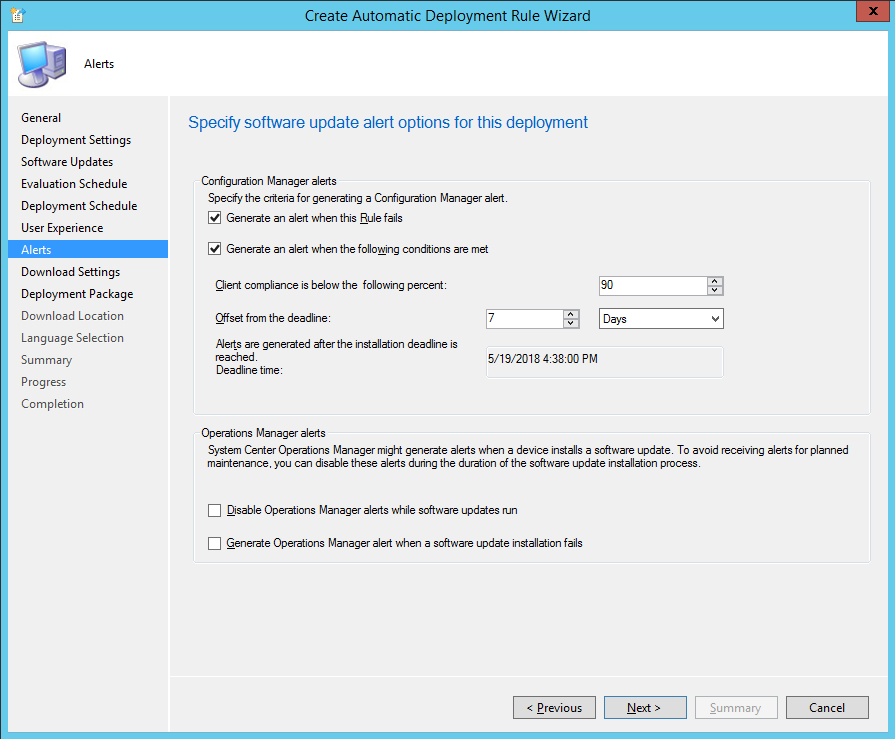895x739 pixels.
Task: Increase client compliance percent with up arrow
Action: pyautogui.click(x=714, y=281)
